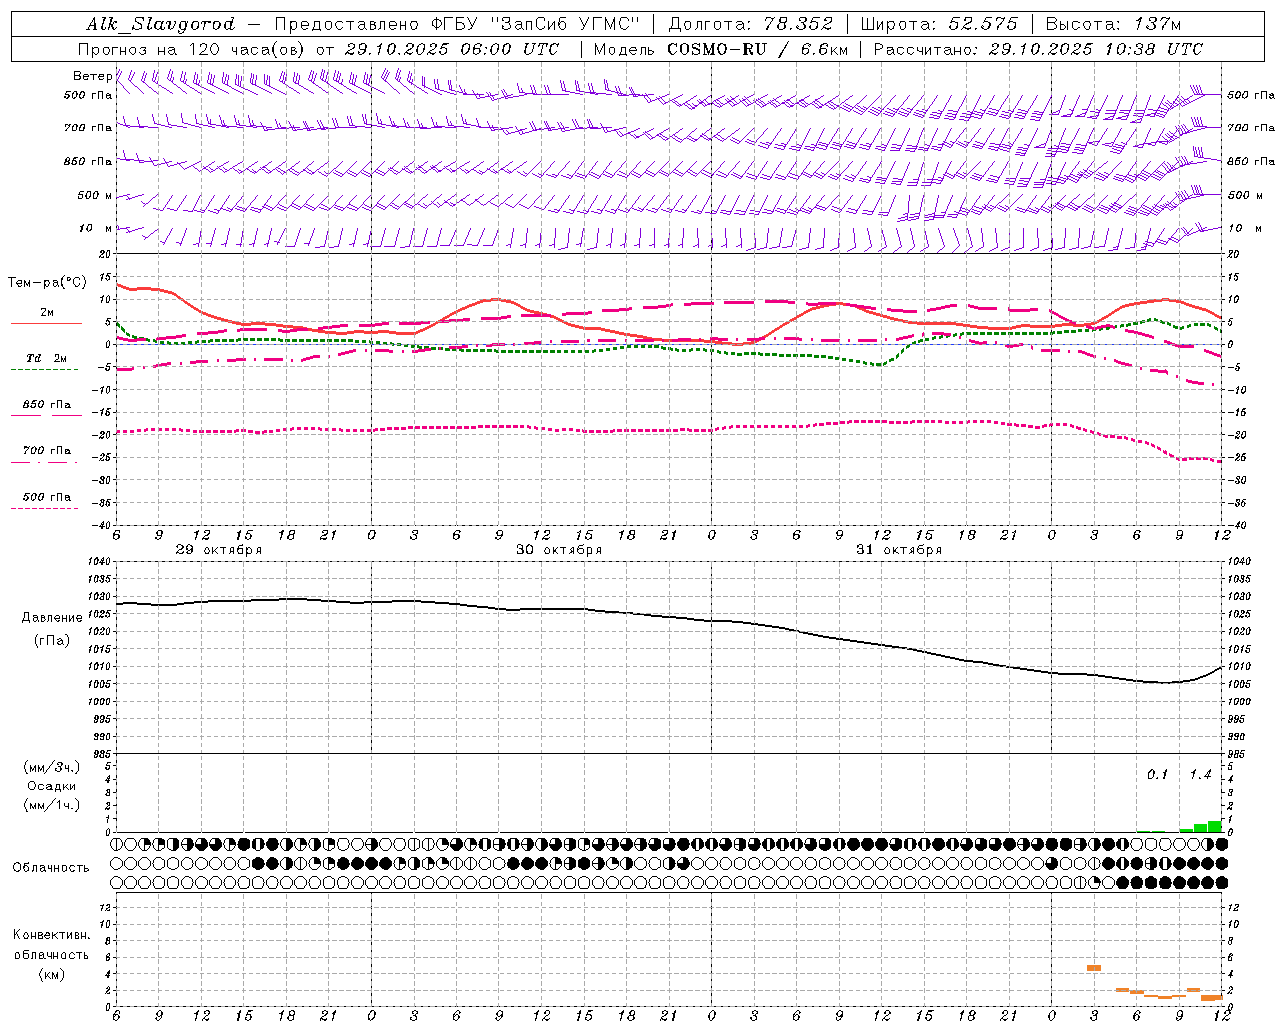Click the Рассчитано: 29.10.2025 10:38 UTC text
Viewport: 1280px width, 1024px height.
coord(1038,49)
